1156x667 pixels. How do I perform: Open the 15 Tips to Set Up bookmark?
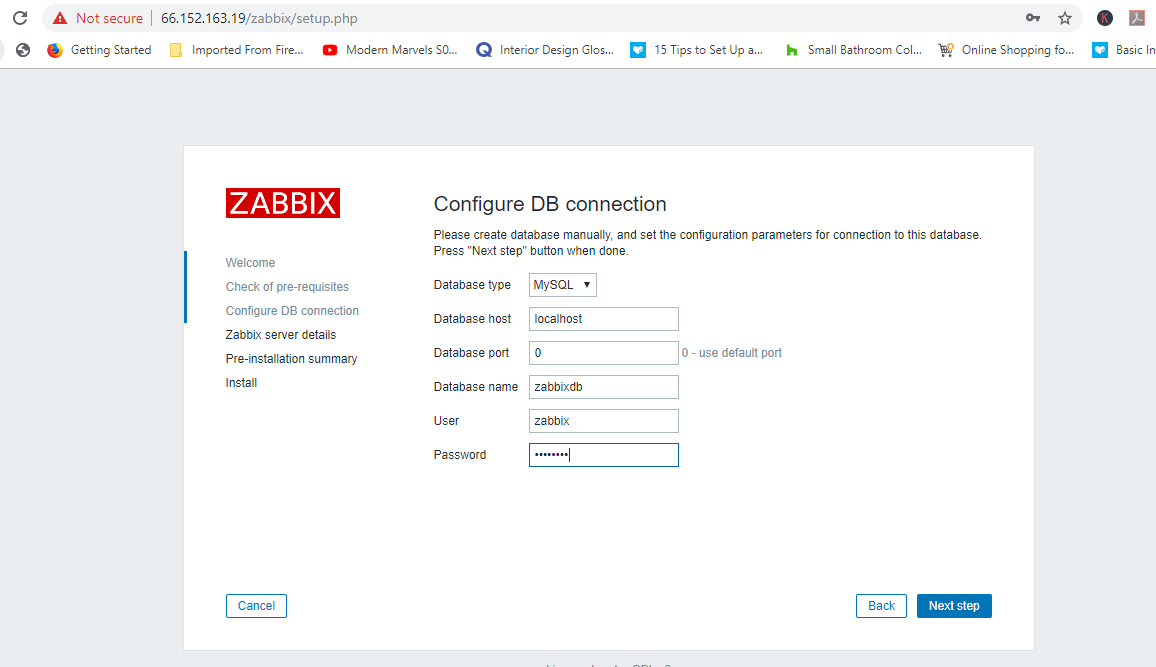[x=697, y=50]
